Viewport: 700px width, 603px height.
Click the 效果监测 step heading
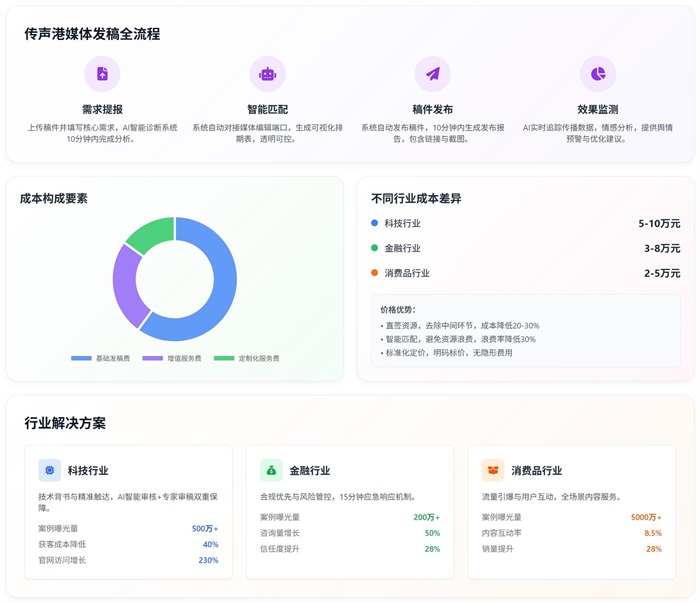[x=598, y=109]
